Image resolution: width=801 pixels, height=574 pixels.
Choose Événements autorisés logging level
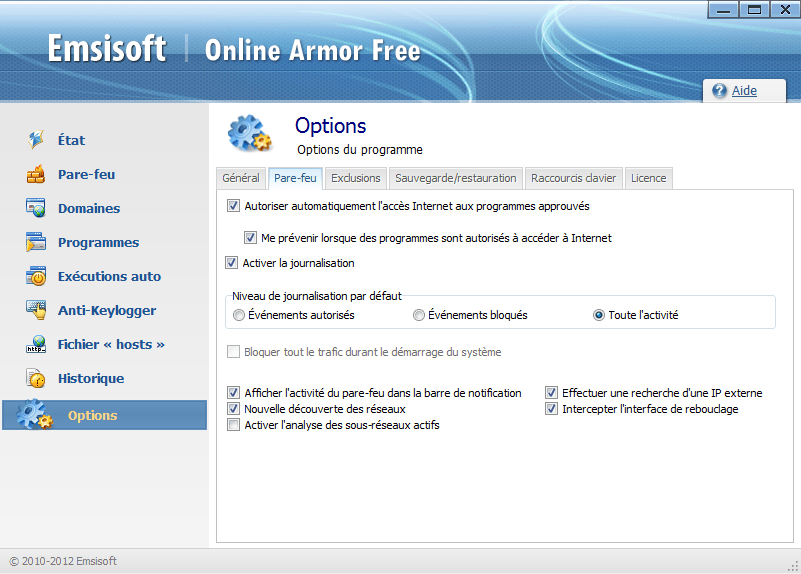239,315
